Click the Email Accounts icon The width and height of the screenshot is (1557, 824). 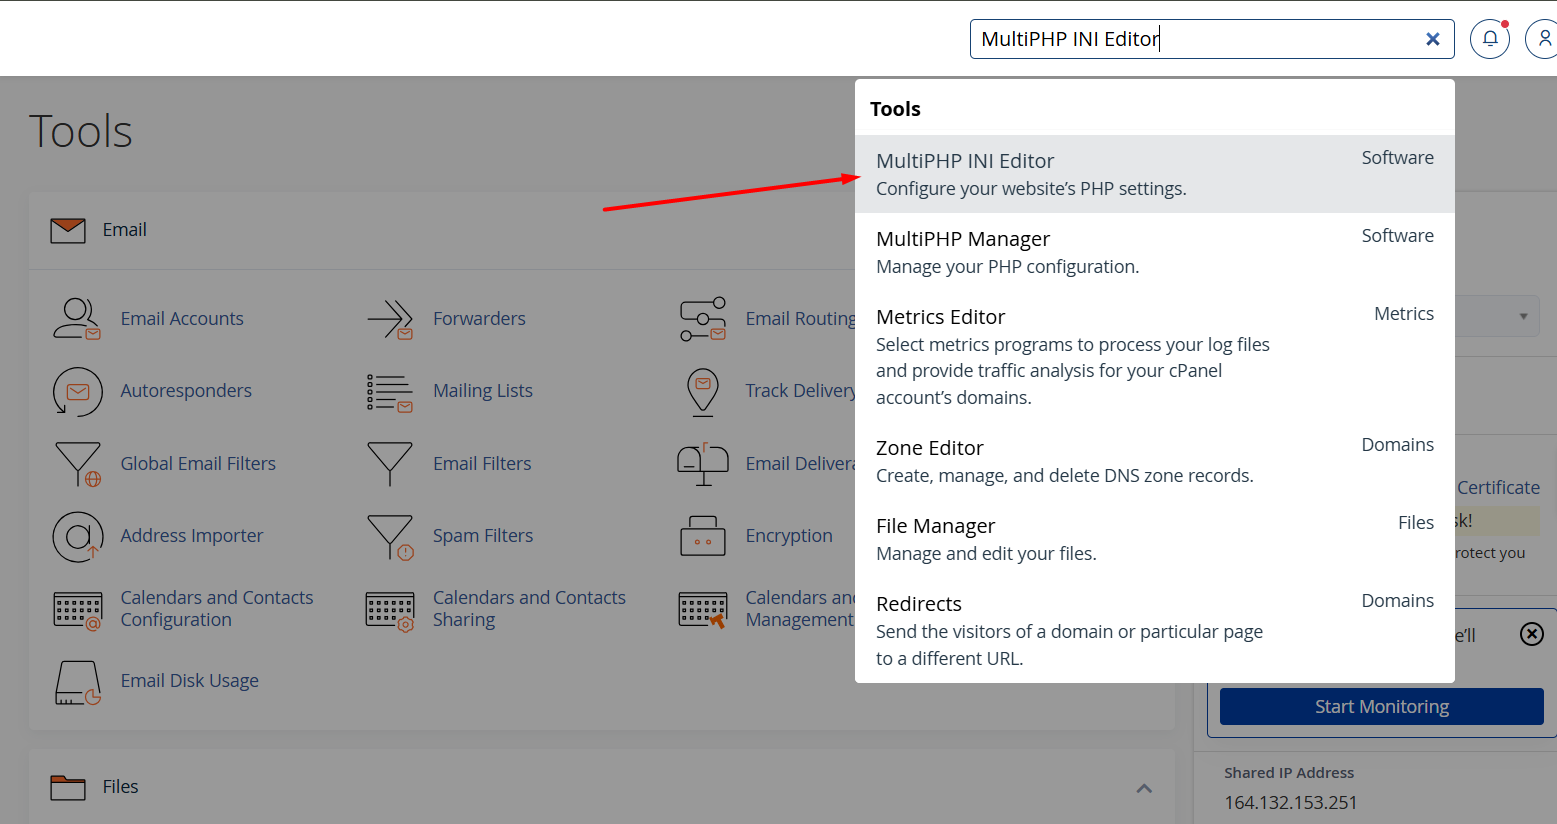click(77, 318)
